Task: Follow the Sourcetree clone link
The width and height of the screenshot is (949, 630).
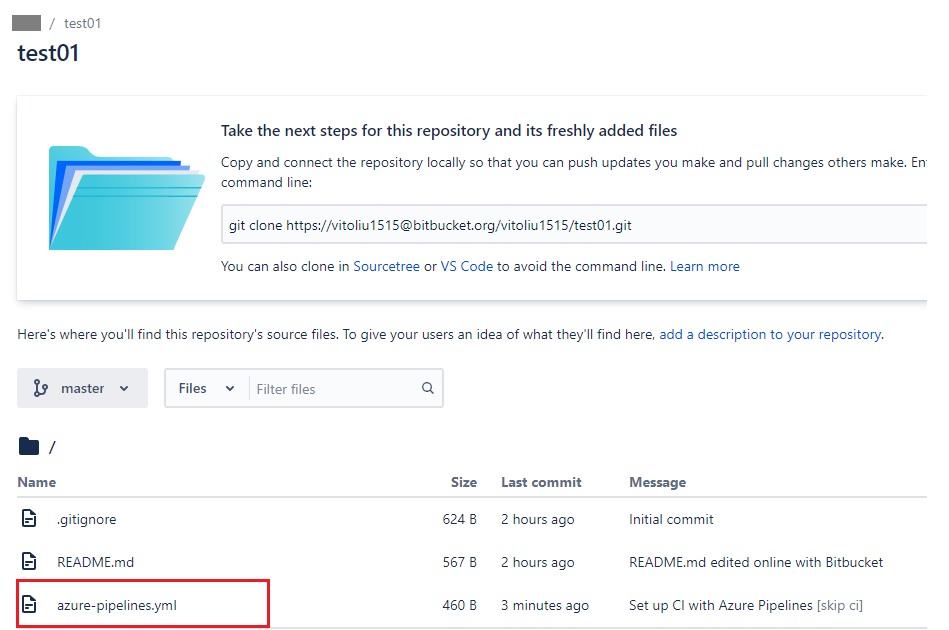Action: coord(386,266)
